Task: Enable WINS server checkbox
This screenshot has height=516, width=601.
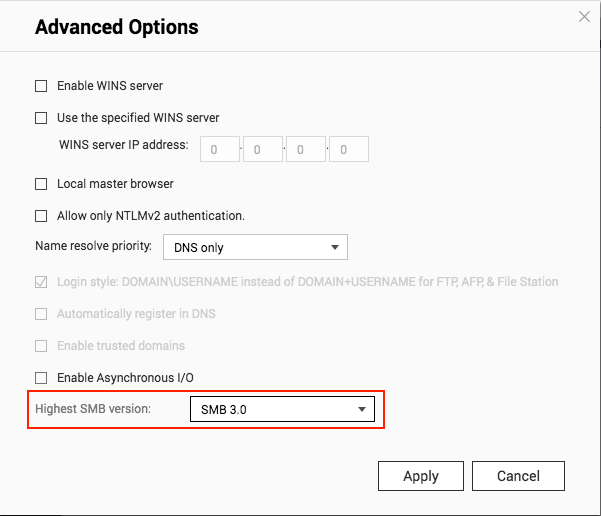Action: [x=41, y=86]
